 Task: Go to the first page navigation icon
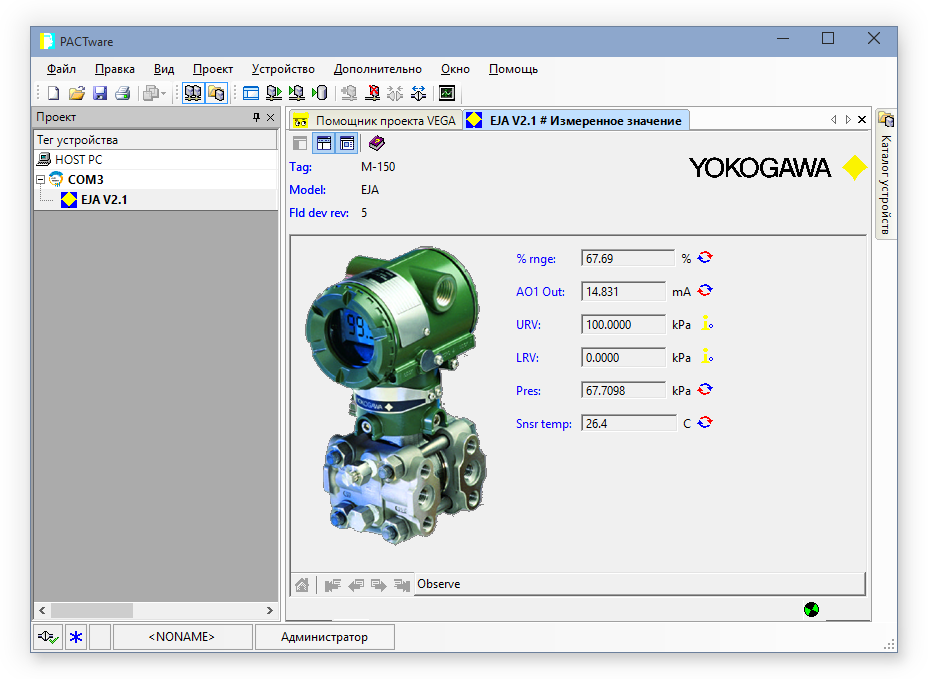click(333, 585)
